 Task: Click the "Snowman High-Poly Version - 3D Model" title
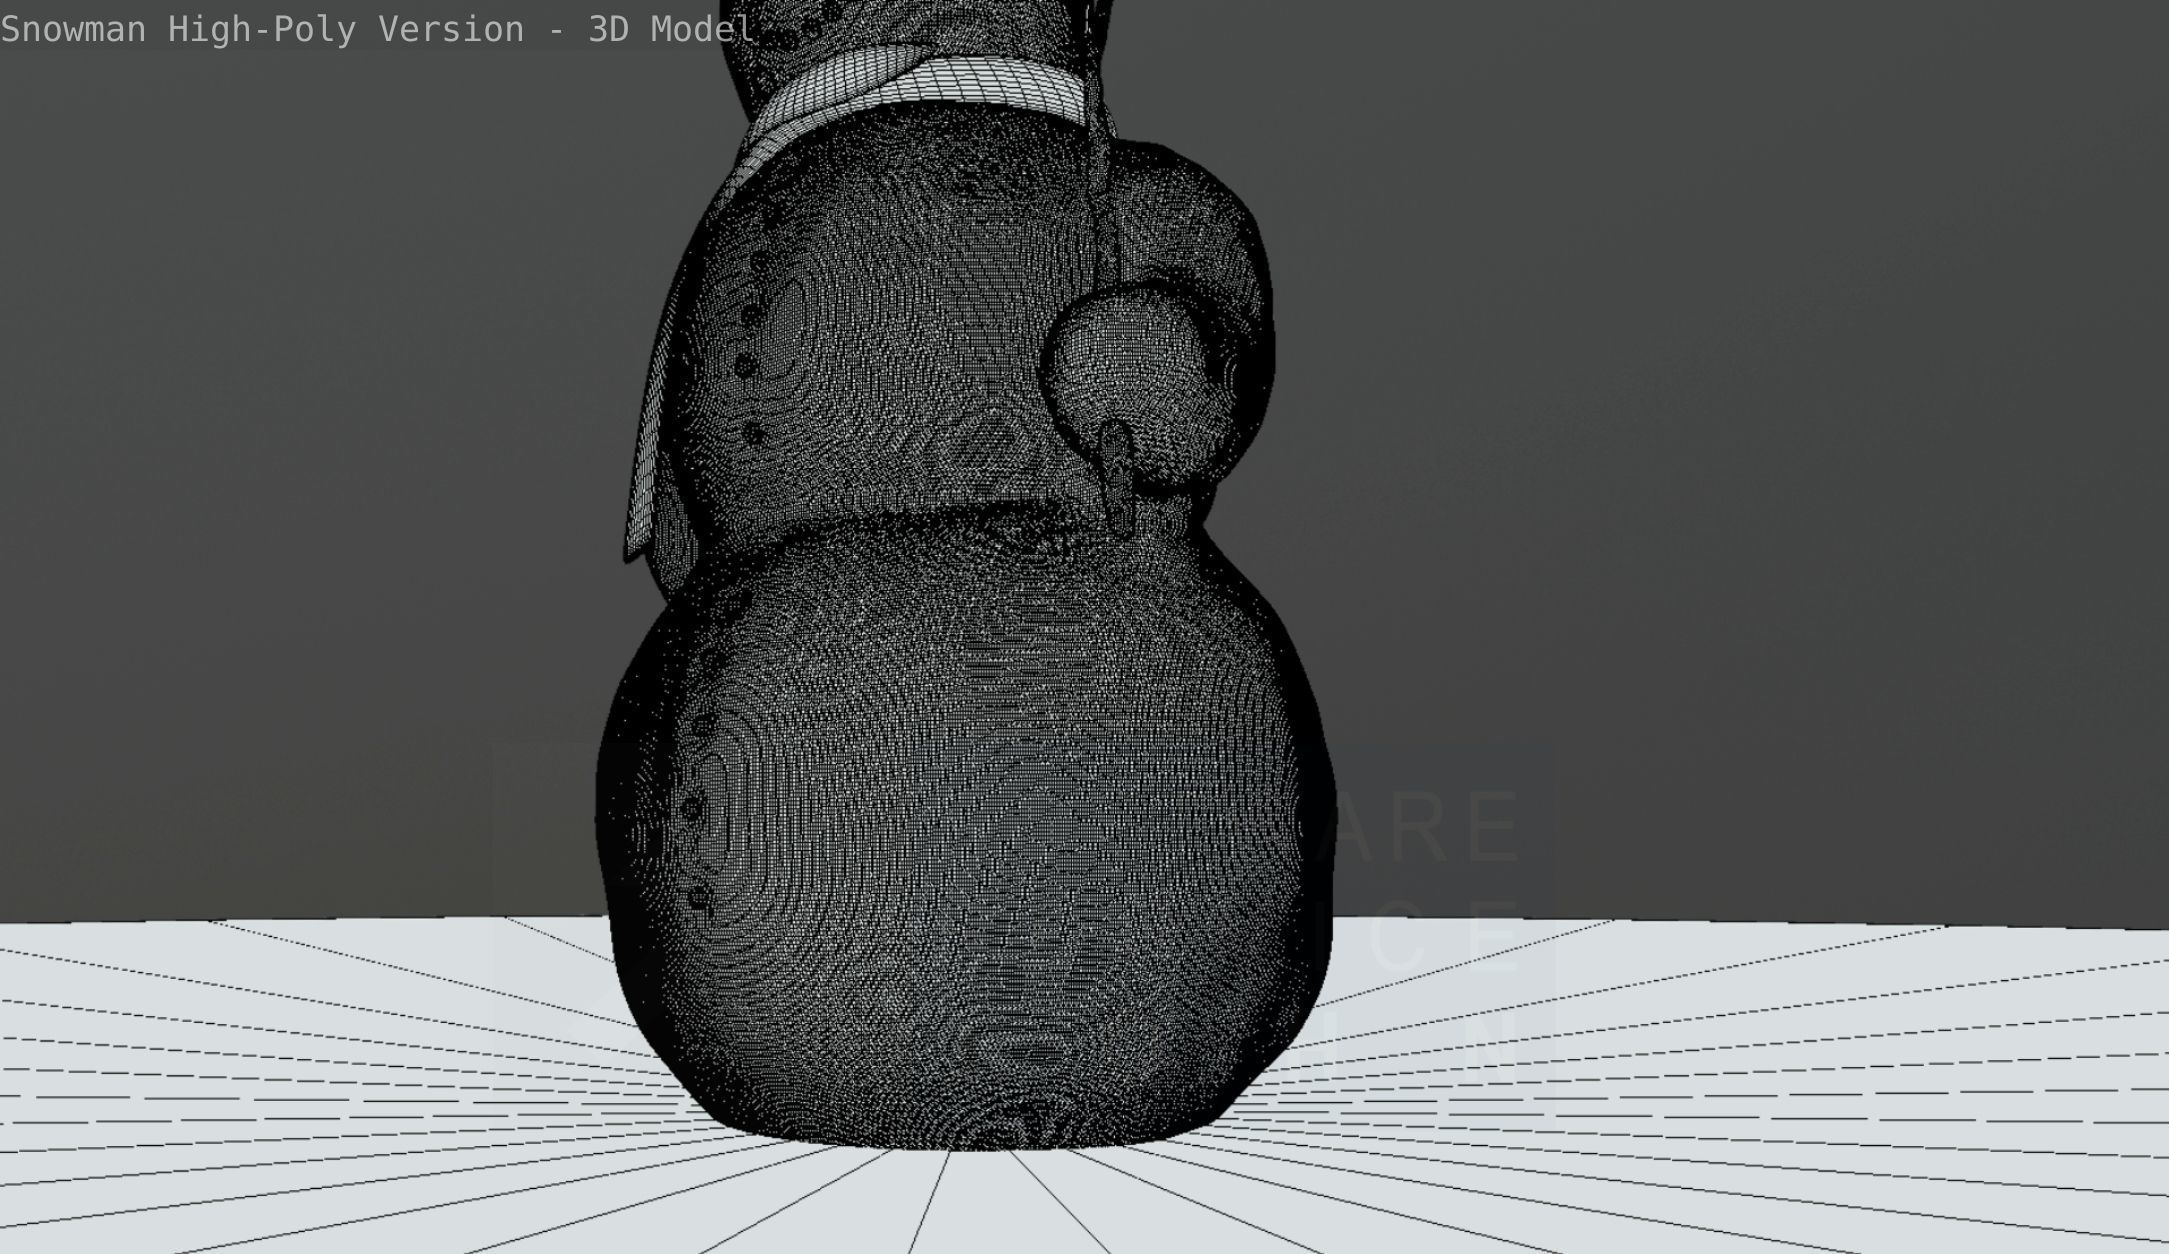[x=378, y=29]
